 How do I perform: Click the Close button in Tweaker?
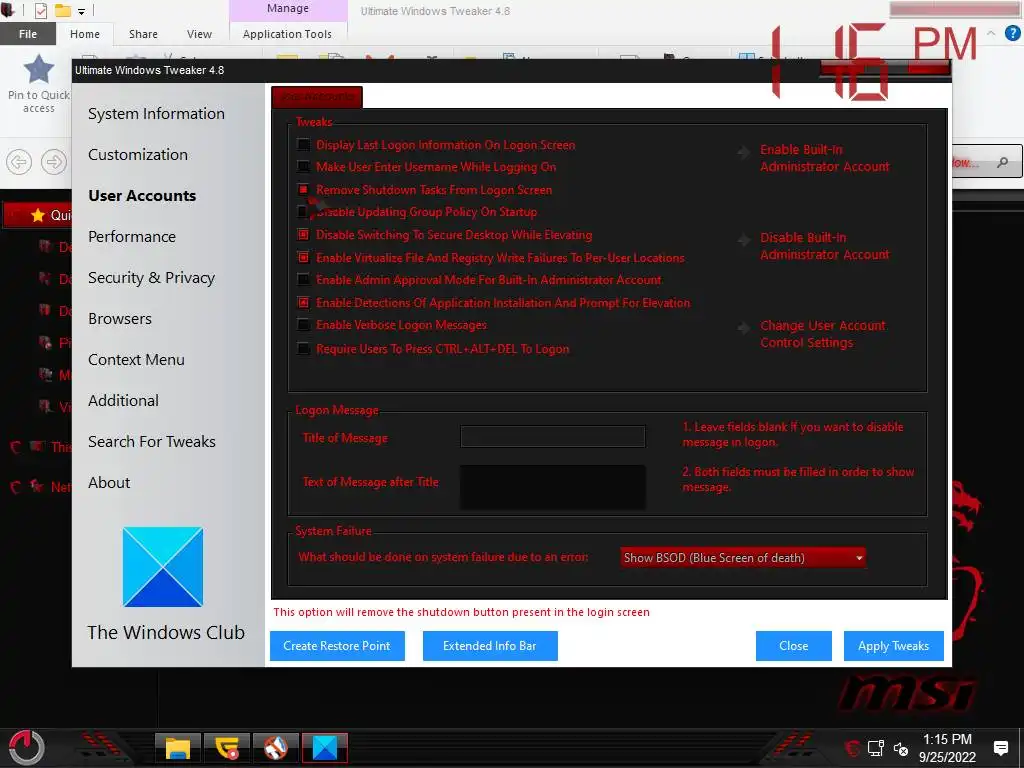pyautogui.click(x=793, y=646)
